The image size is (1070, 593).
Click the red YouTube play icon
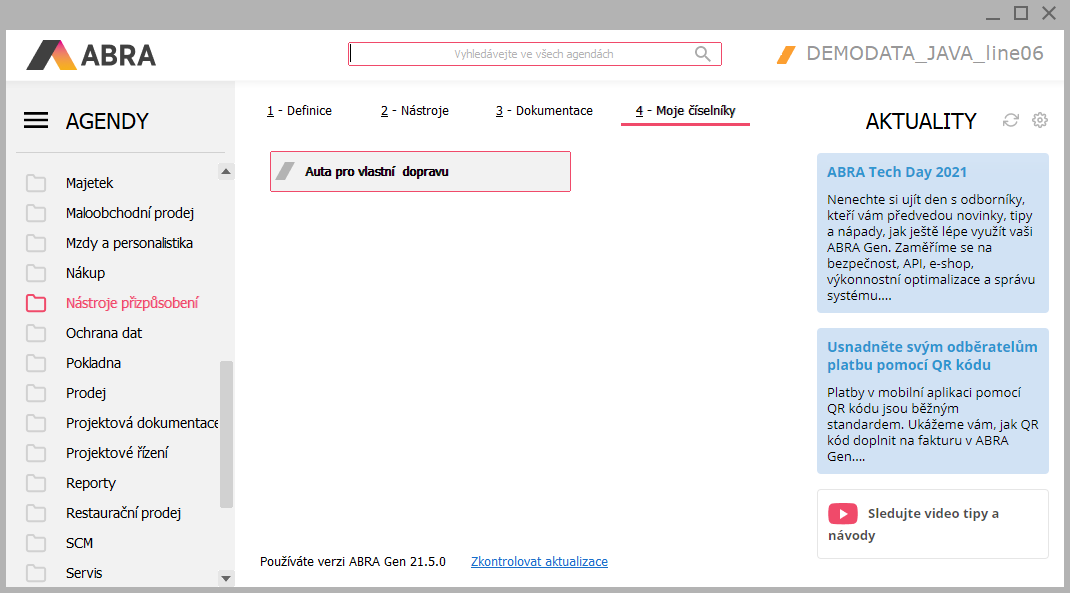point(842,514)
